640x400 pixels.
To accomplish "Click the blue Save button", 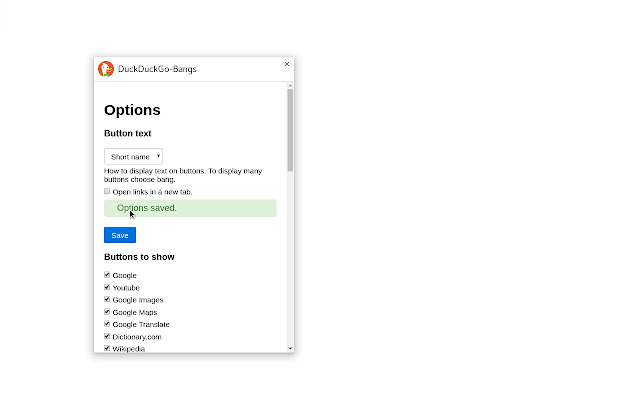I will [120, 235].
